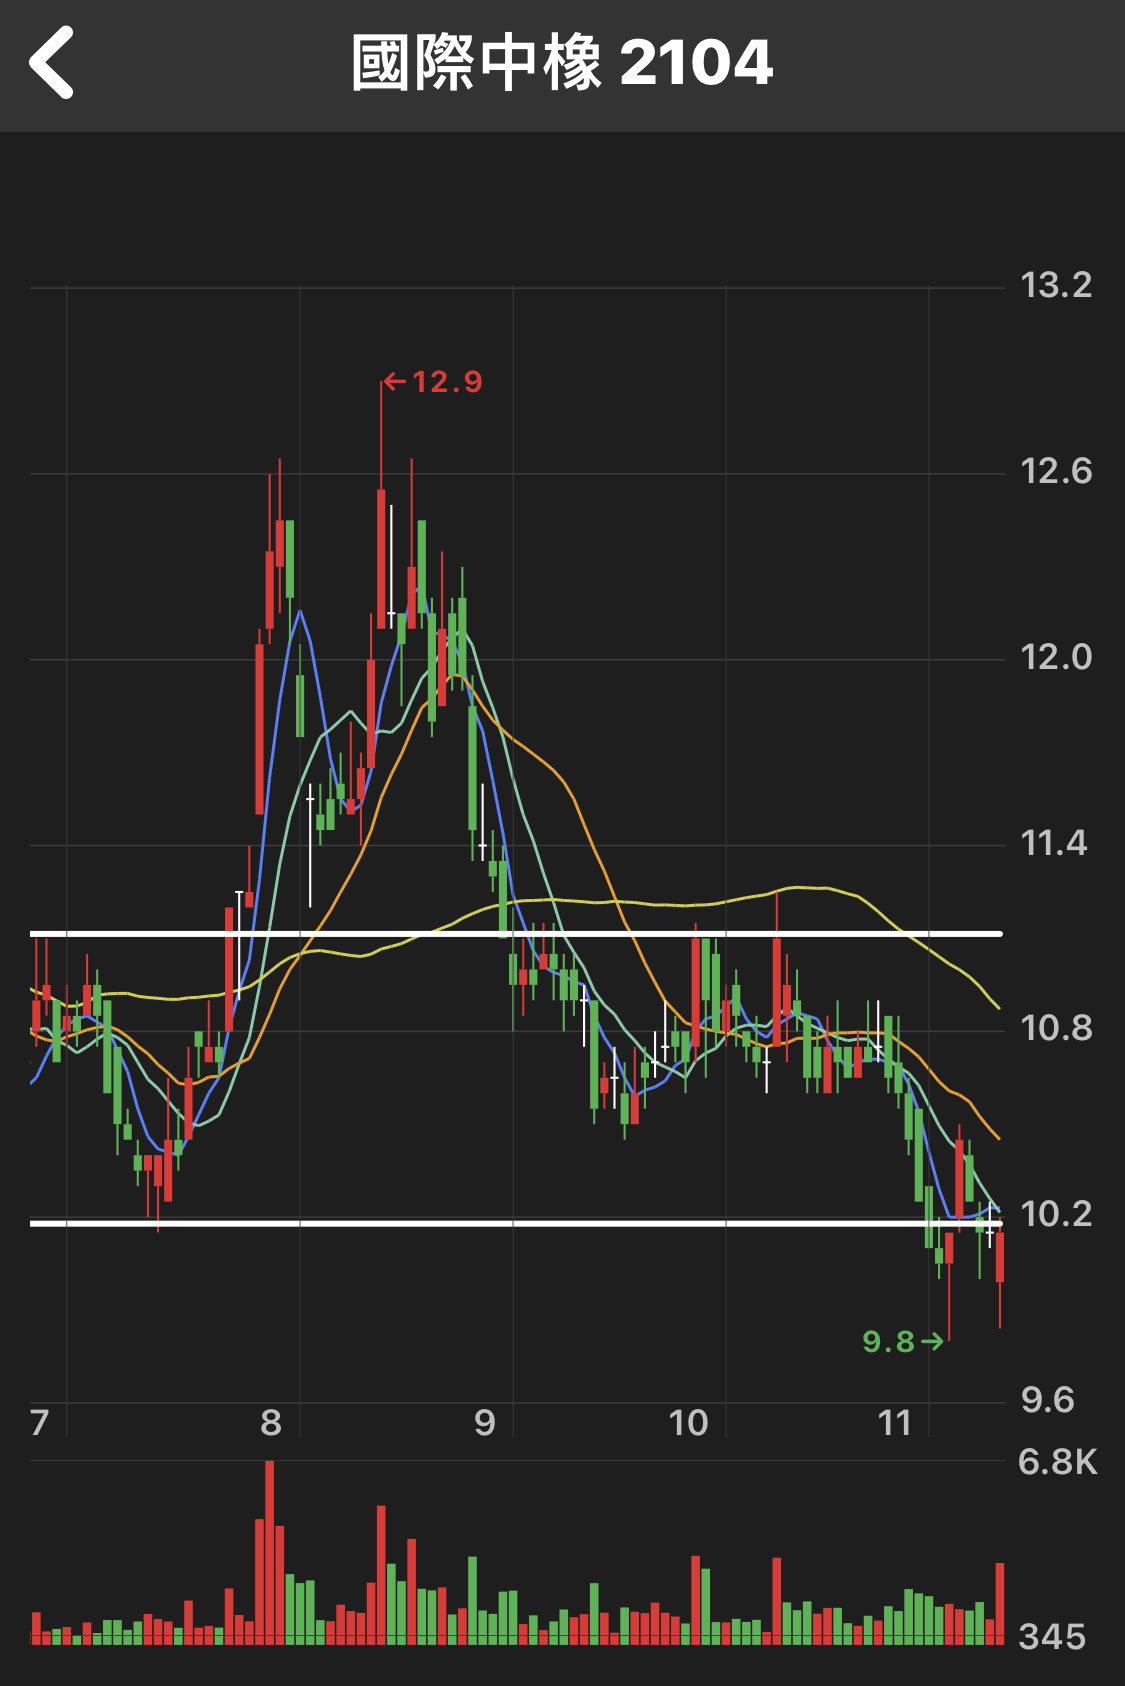Tap the 12.6 price axis label
Image resolution: width=1125 pixels, height=1686 pixels.
[1055, 471]
